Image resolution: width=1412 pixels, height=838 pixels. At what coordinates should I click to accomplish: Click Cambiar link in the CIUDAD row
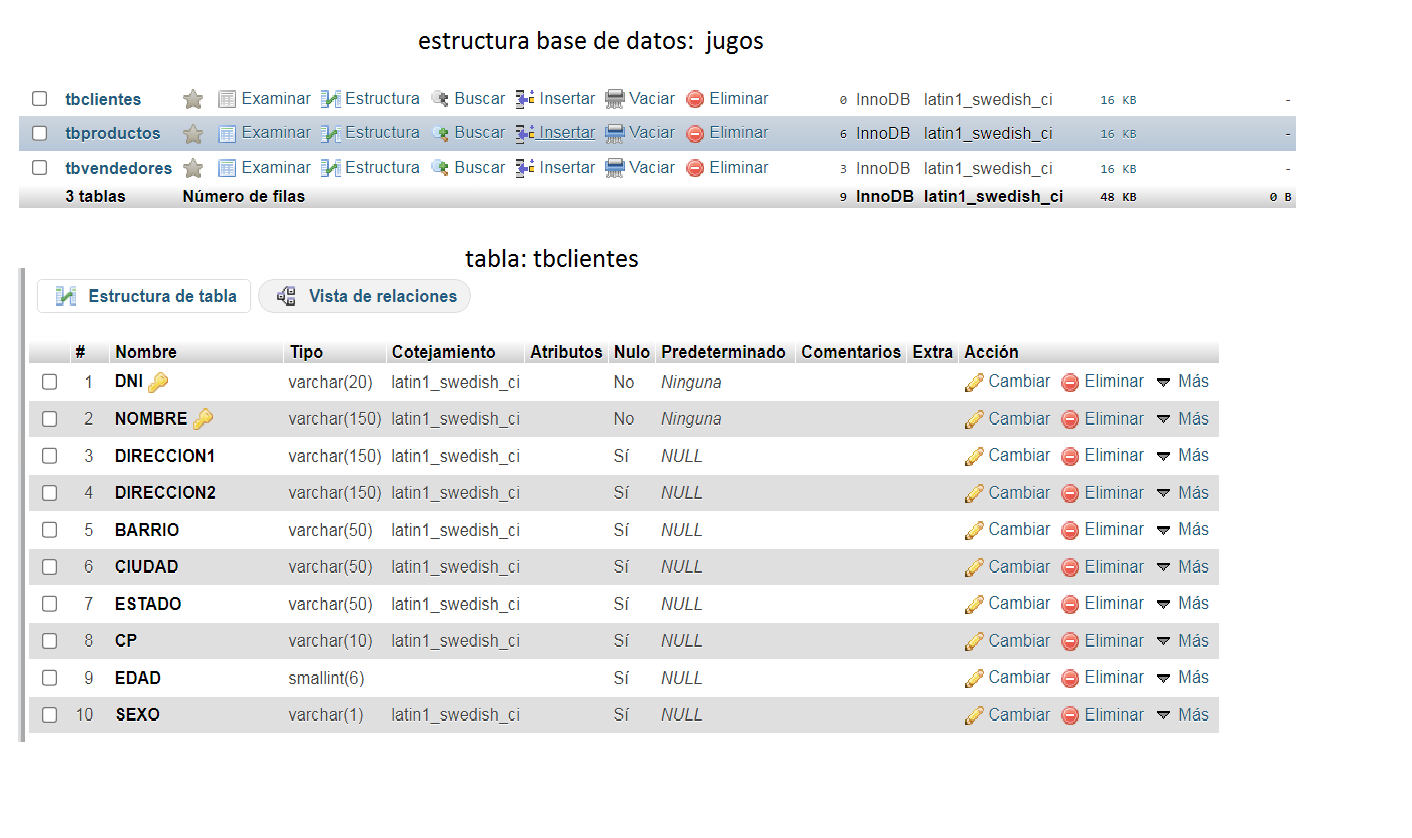coord(1019,567)
